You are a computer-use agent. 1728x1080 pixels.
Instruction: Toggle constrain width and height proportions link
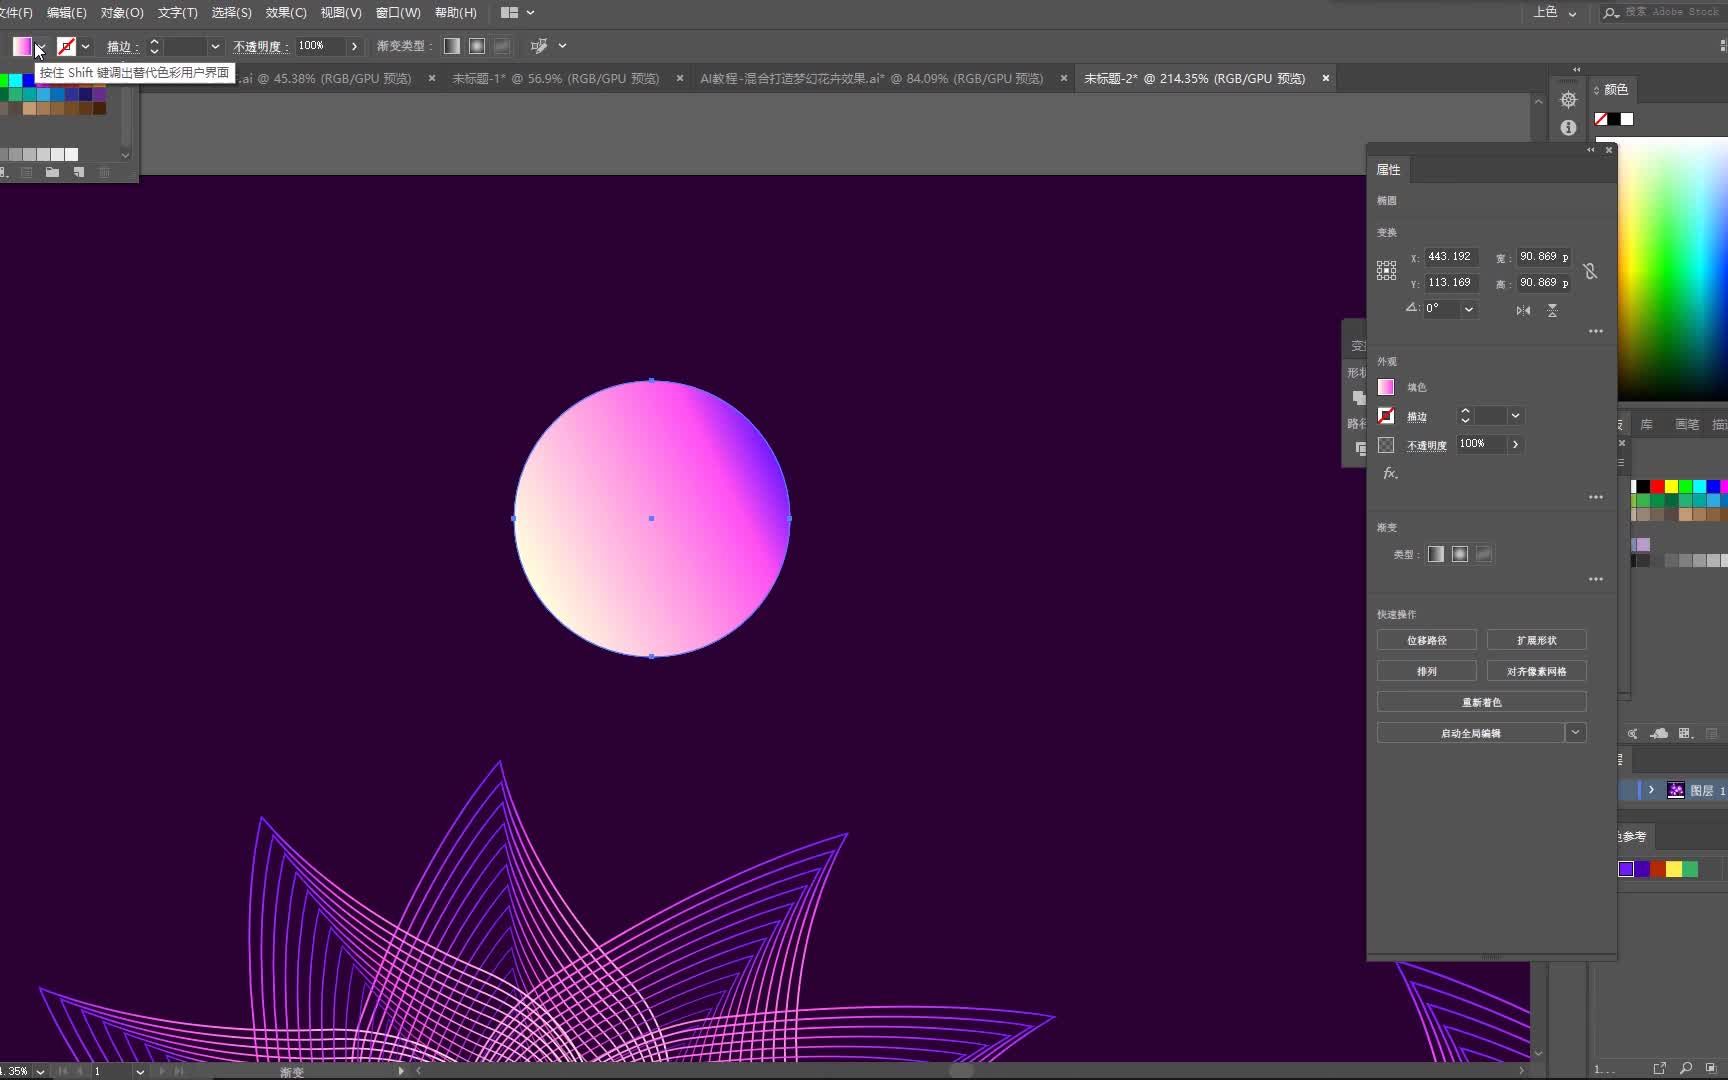[1590, 271]
